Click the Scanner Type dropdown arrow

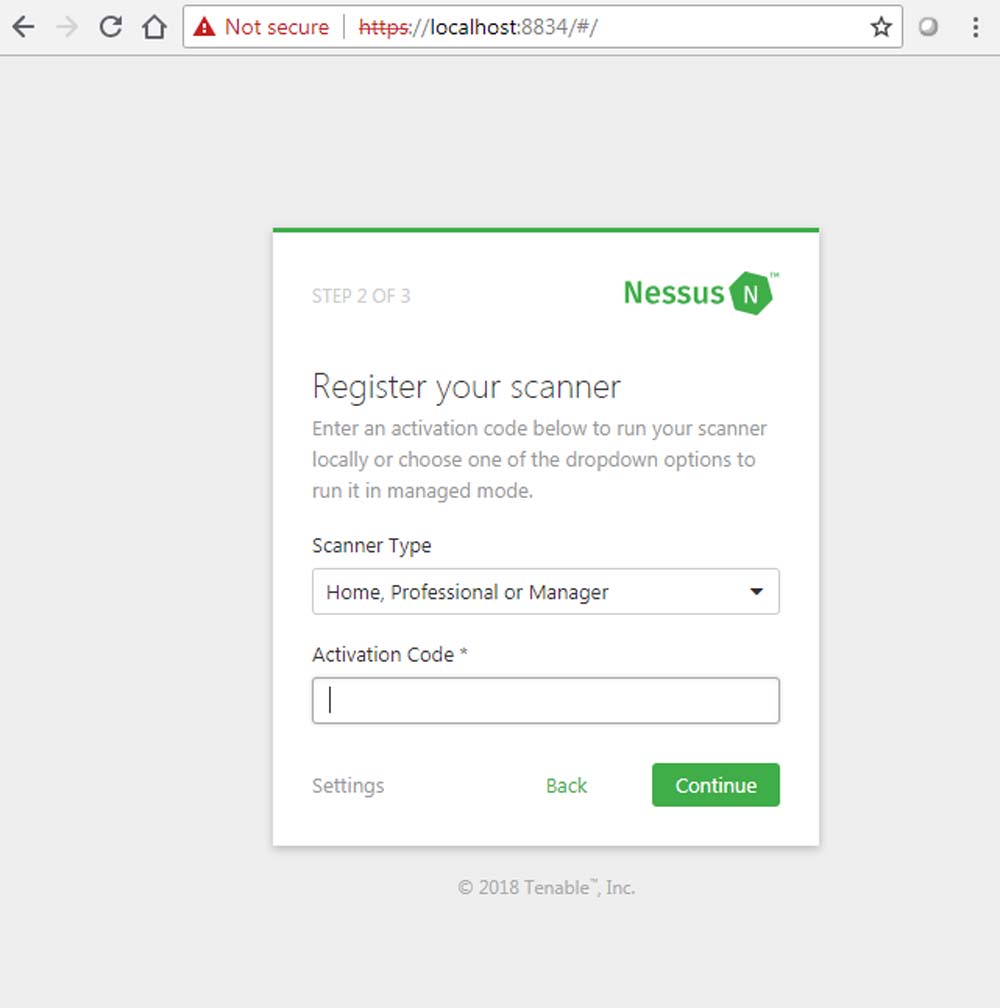757,592
